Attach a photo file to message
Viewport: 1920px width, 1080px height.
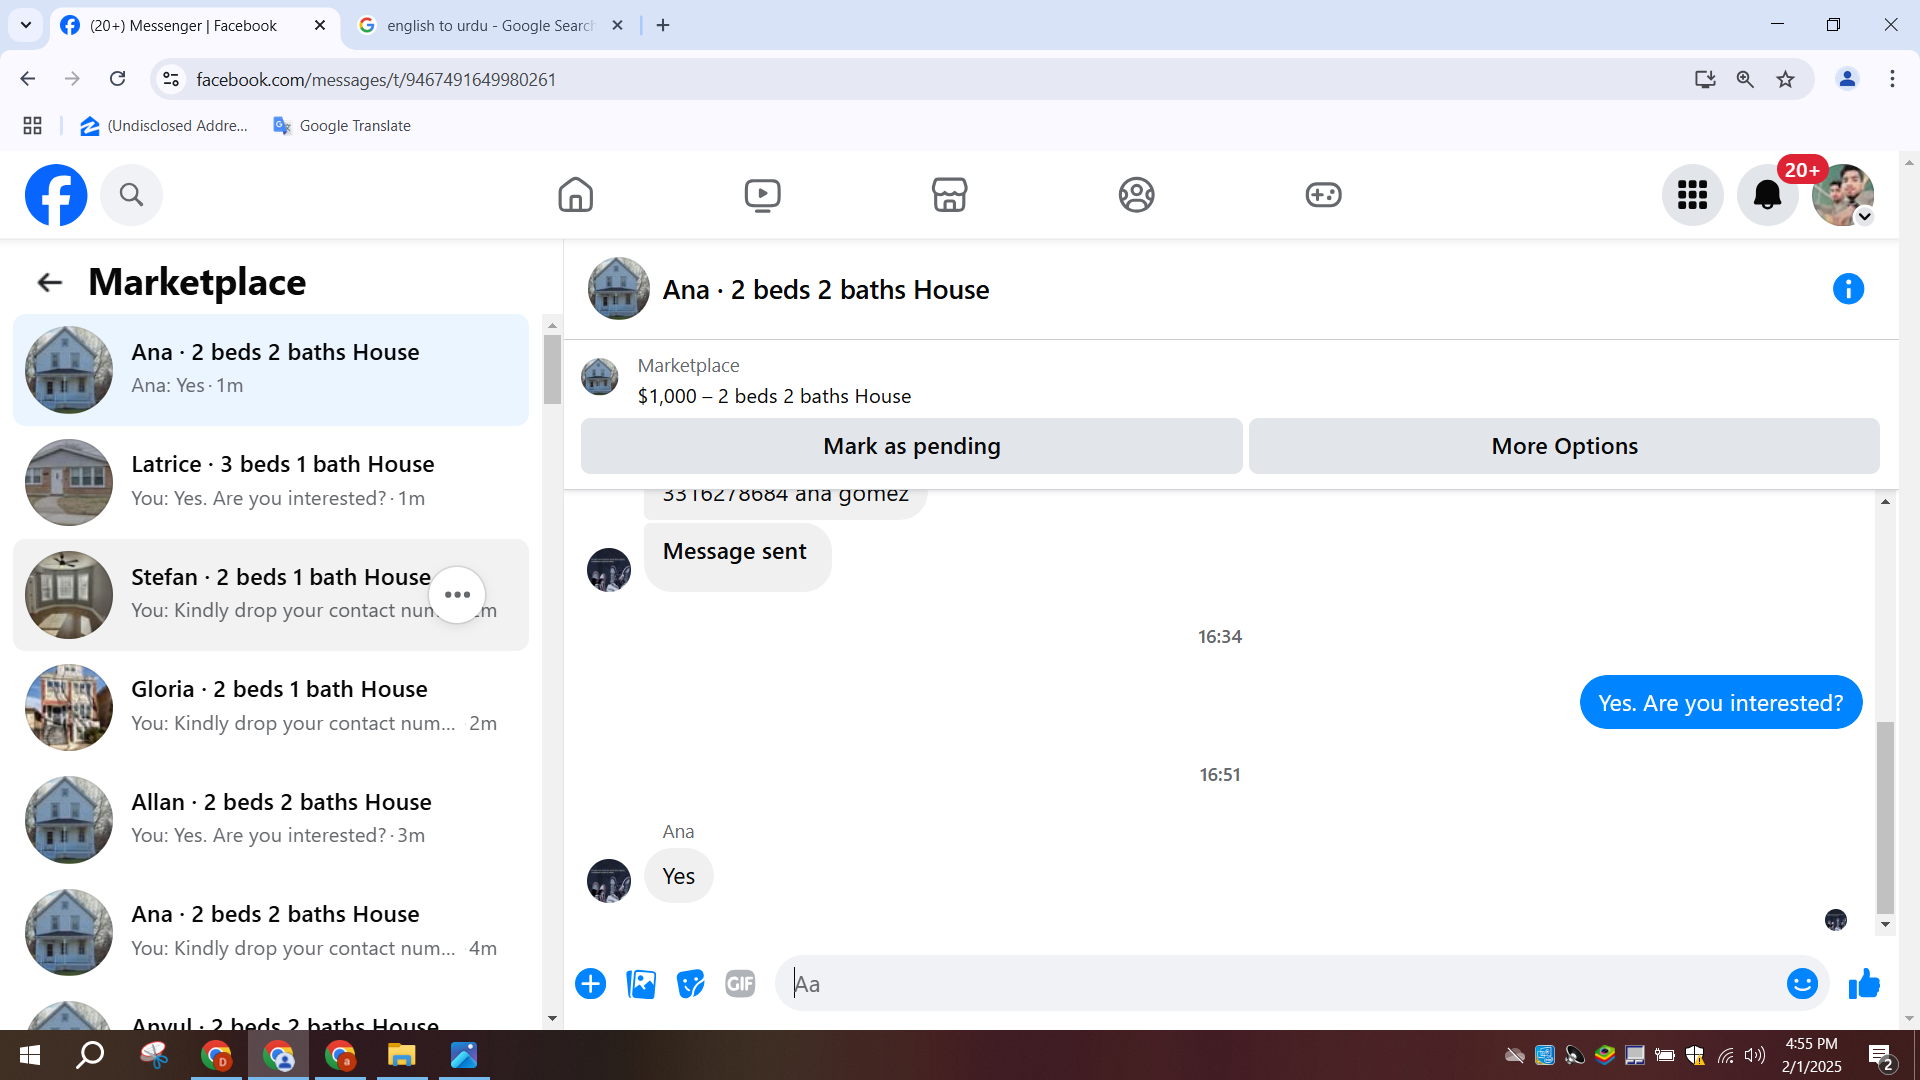click(641, 984)
